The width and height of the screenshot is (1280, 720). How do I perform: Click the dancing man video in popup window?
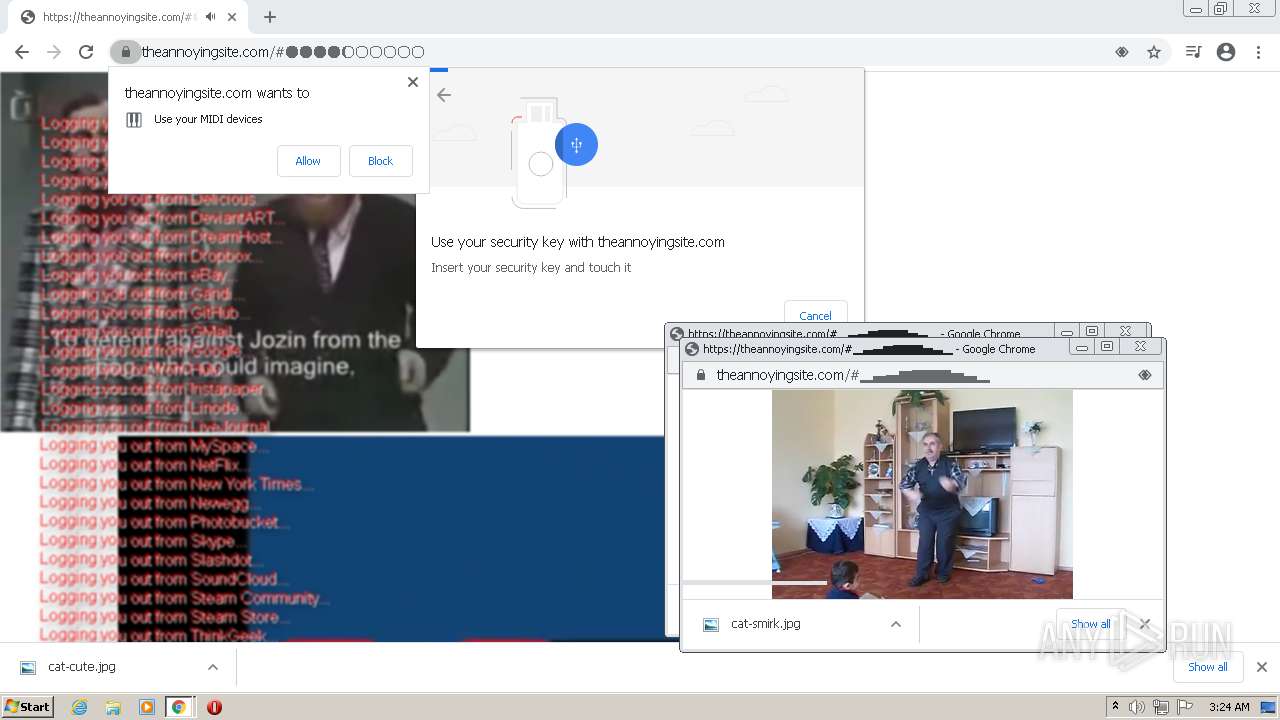coord(922,494)
